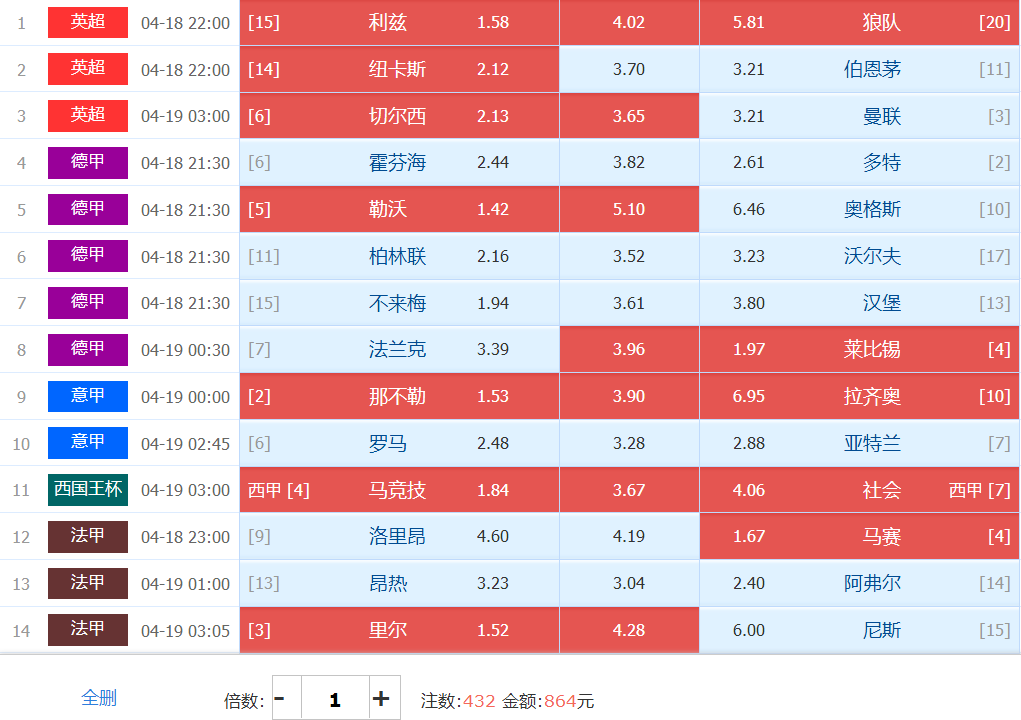Click the 全删 link to clear all
Viewport: 1021px width, 720px height.
pos(99,698)
